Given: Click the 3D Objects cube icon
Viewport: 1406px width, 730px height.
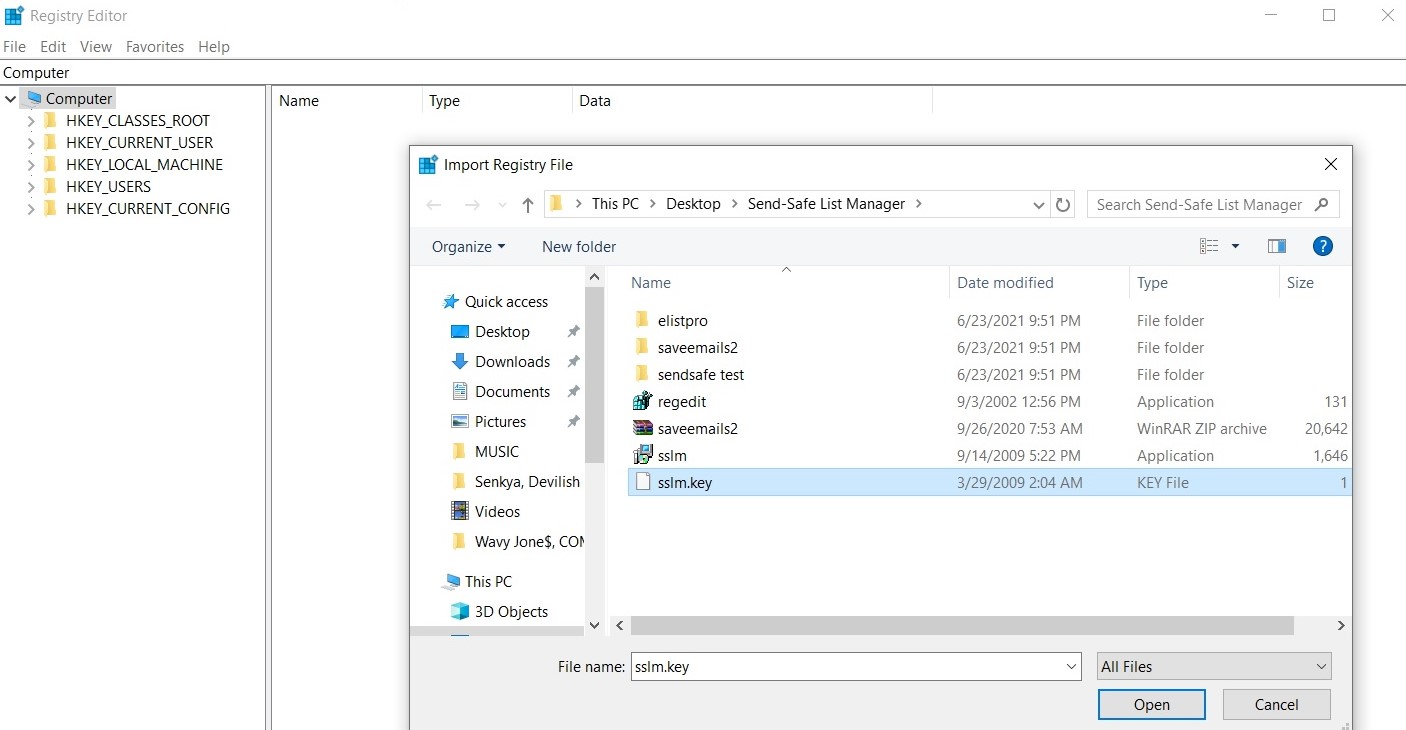Looking at the screenshot, I should click(460, 611).
